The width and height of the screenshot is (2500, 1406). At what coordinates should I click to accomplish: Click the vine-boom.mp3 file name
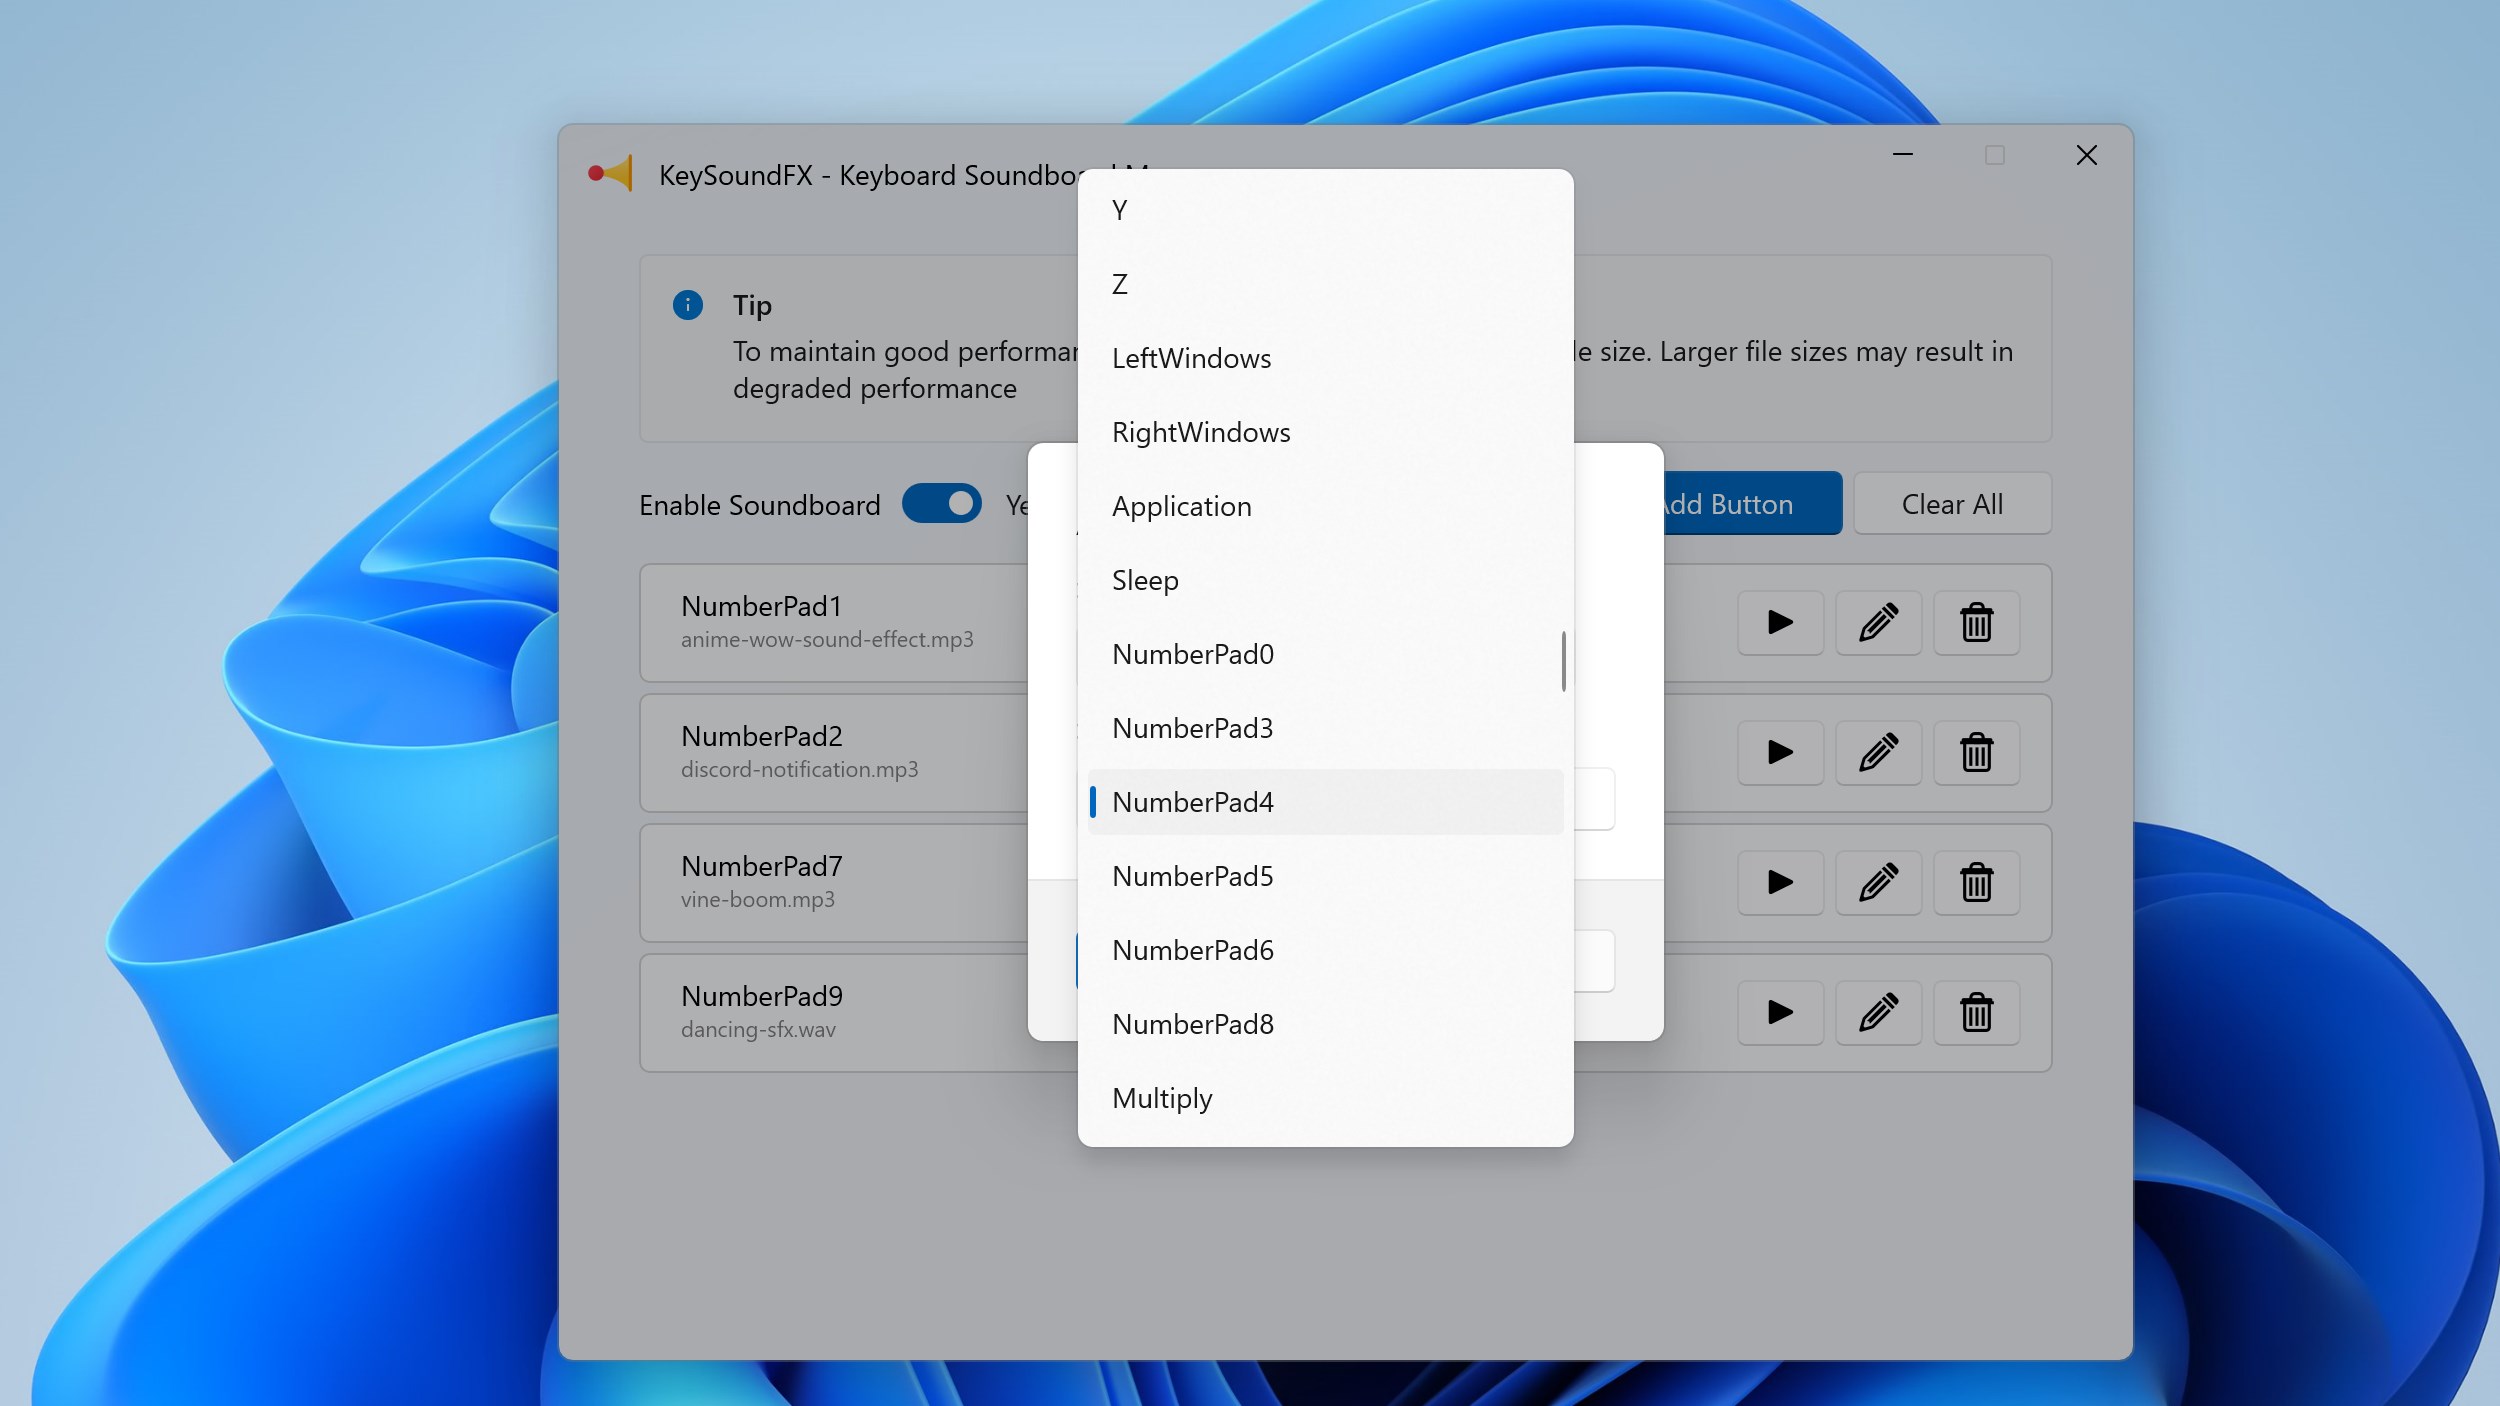(x=757, y=900)
